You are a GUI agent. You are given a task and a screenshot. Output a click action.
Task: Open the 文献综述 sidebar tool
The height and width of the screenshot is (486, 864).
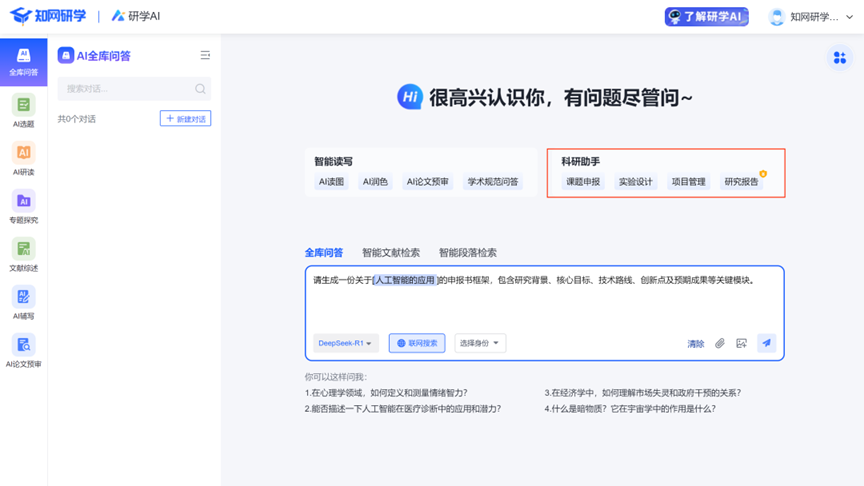click(23, 253)
